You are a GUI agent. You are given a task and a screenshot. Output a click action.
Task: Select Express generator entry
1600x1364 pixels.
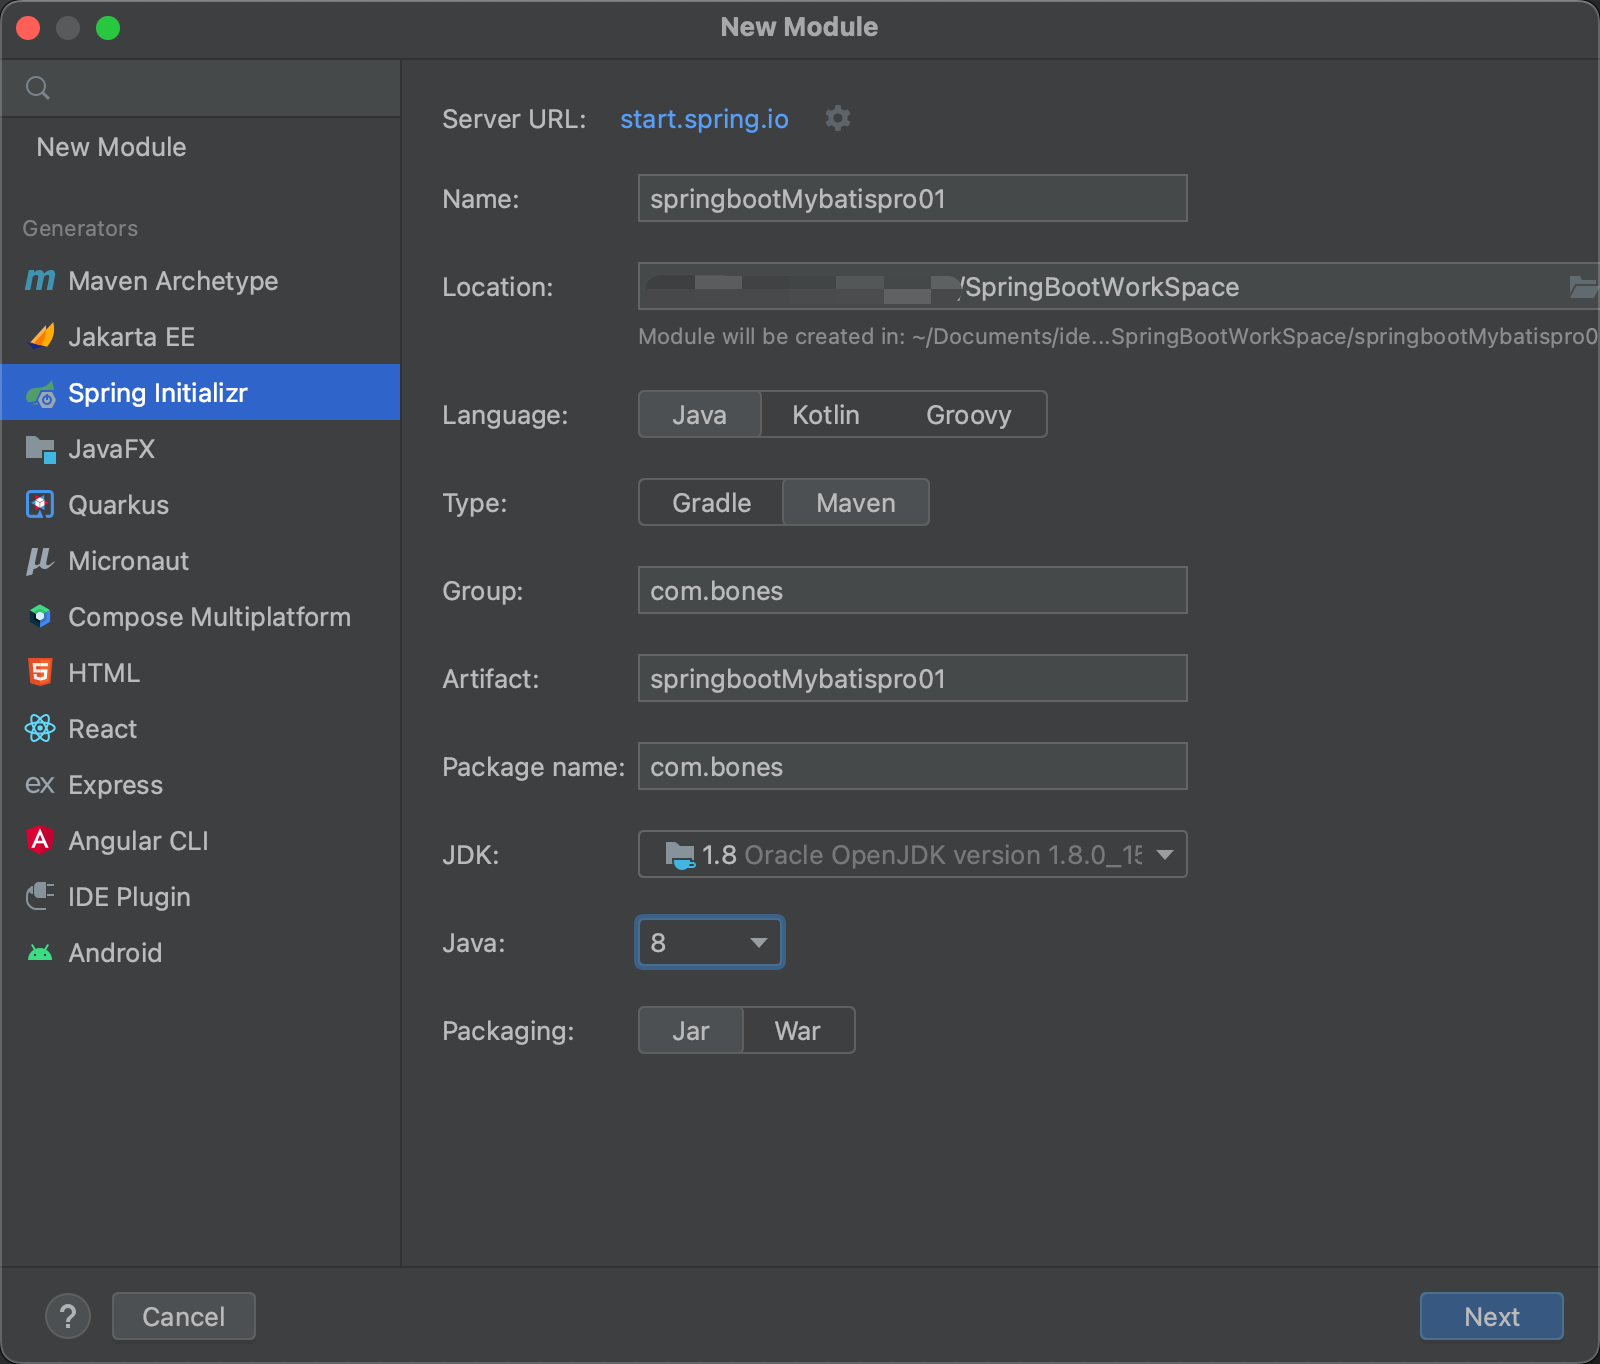(x=200, y=785)
